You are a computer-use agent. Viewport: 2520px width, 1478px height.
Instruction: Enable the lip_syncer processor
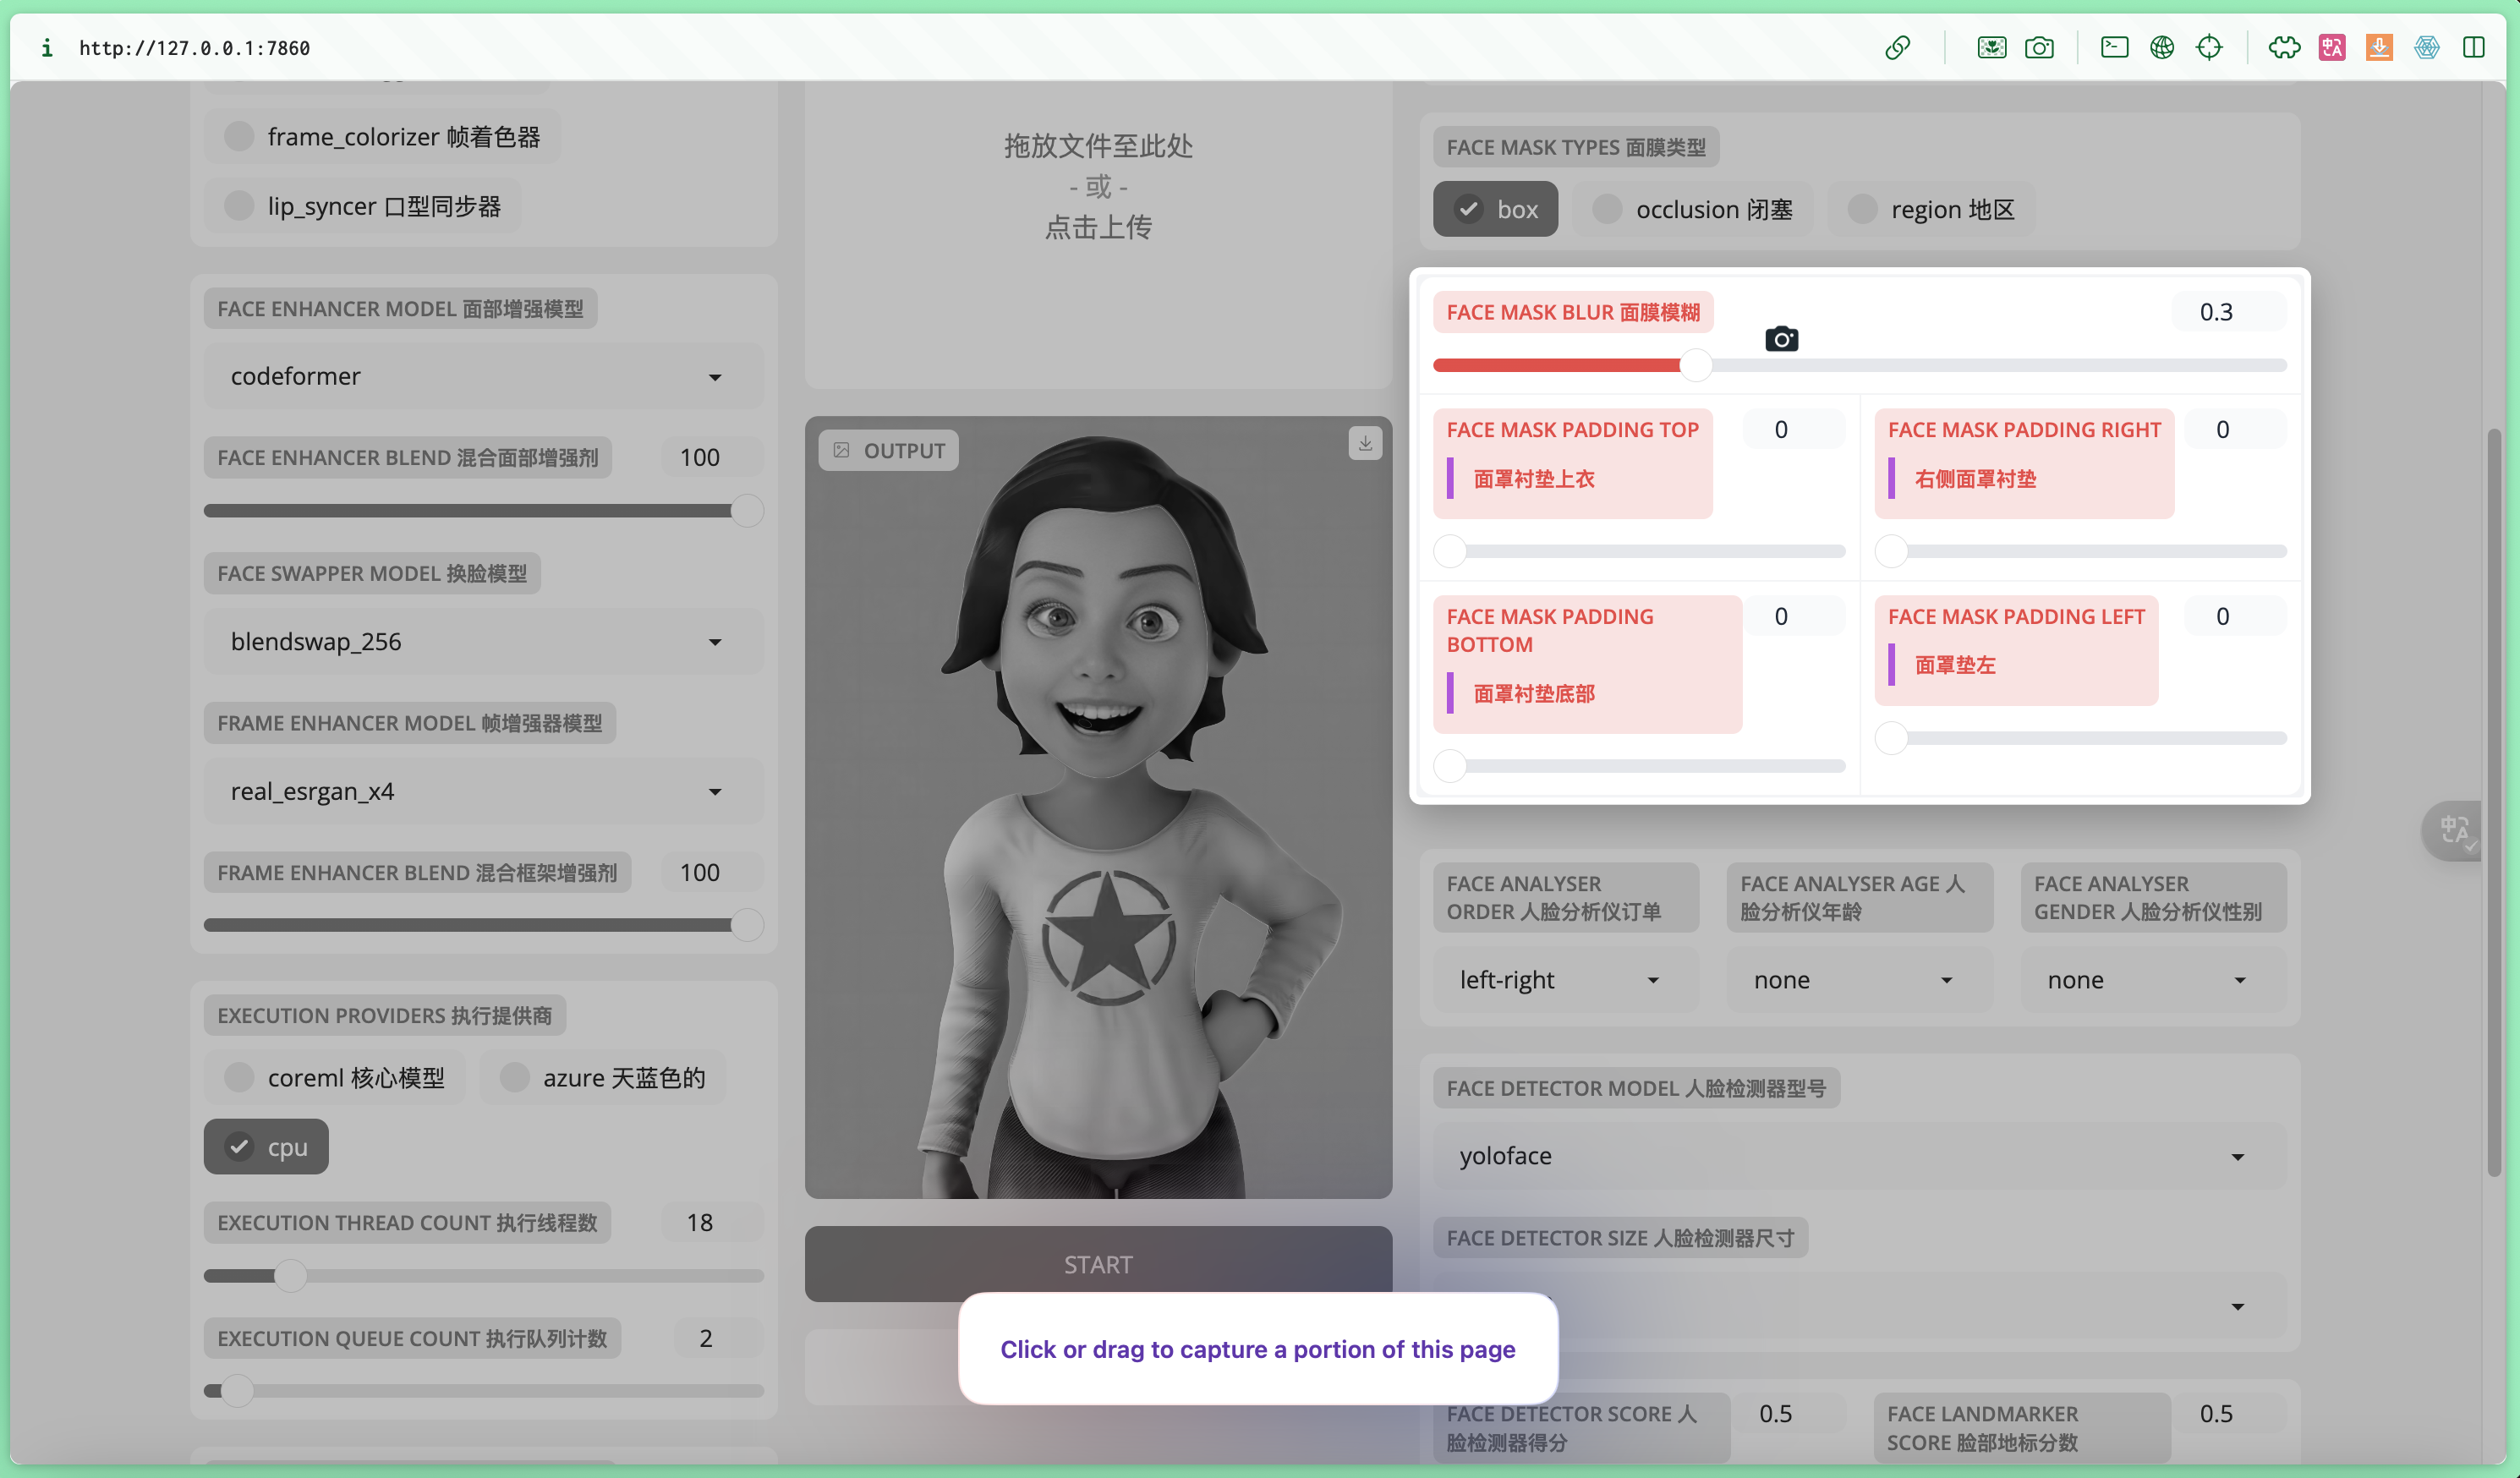point(363,206)
